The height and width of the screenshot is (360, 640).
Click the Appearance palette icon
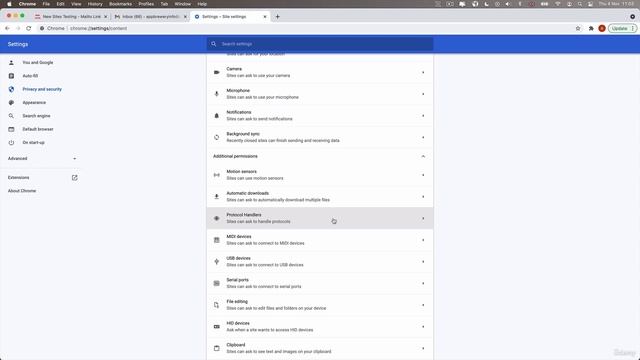(11, 102)
